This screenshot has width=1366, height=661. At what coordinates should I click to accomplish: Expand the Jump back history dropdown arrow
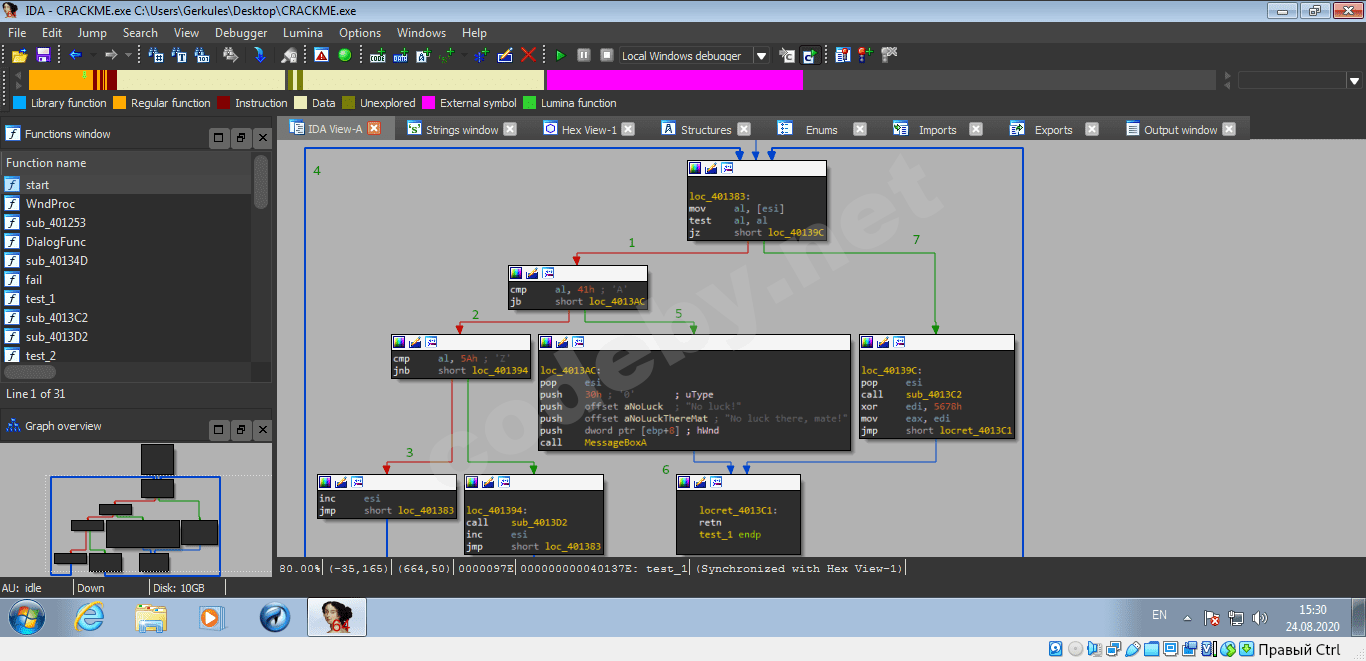click(93, 56)
